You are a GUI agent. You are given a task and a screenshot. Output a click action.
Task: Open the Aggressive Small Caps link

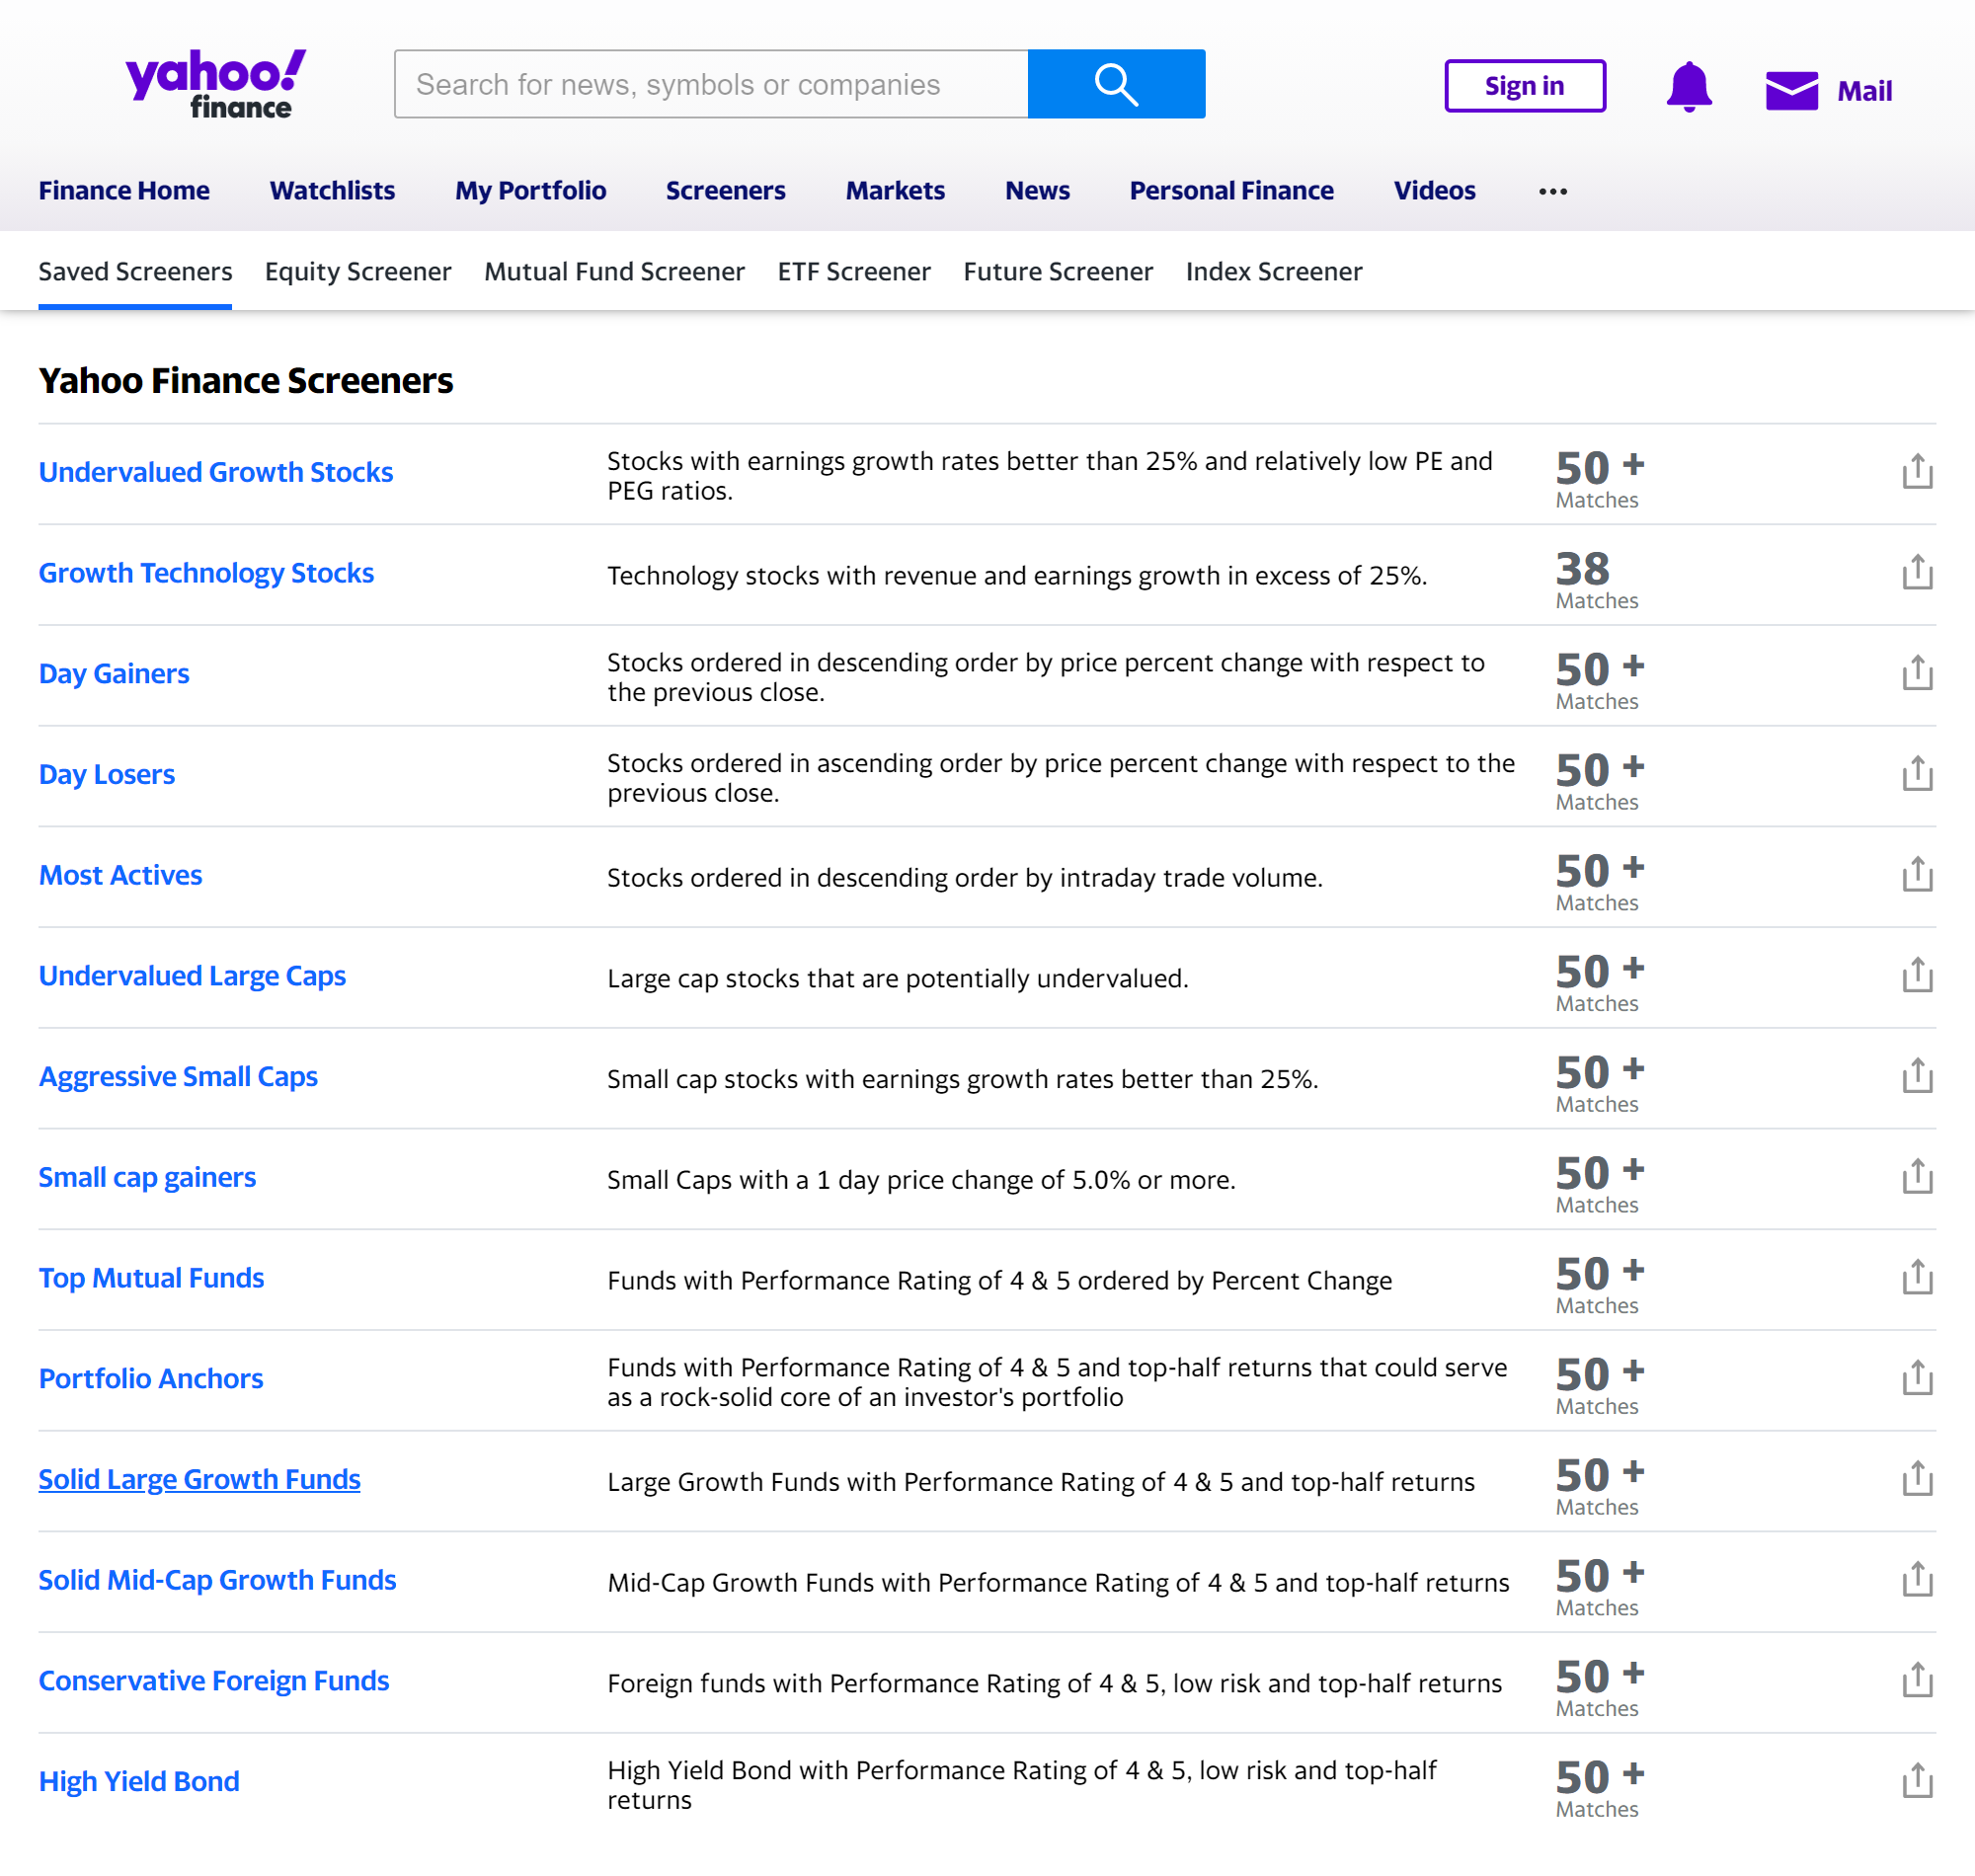(178, 1077)
